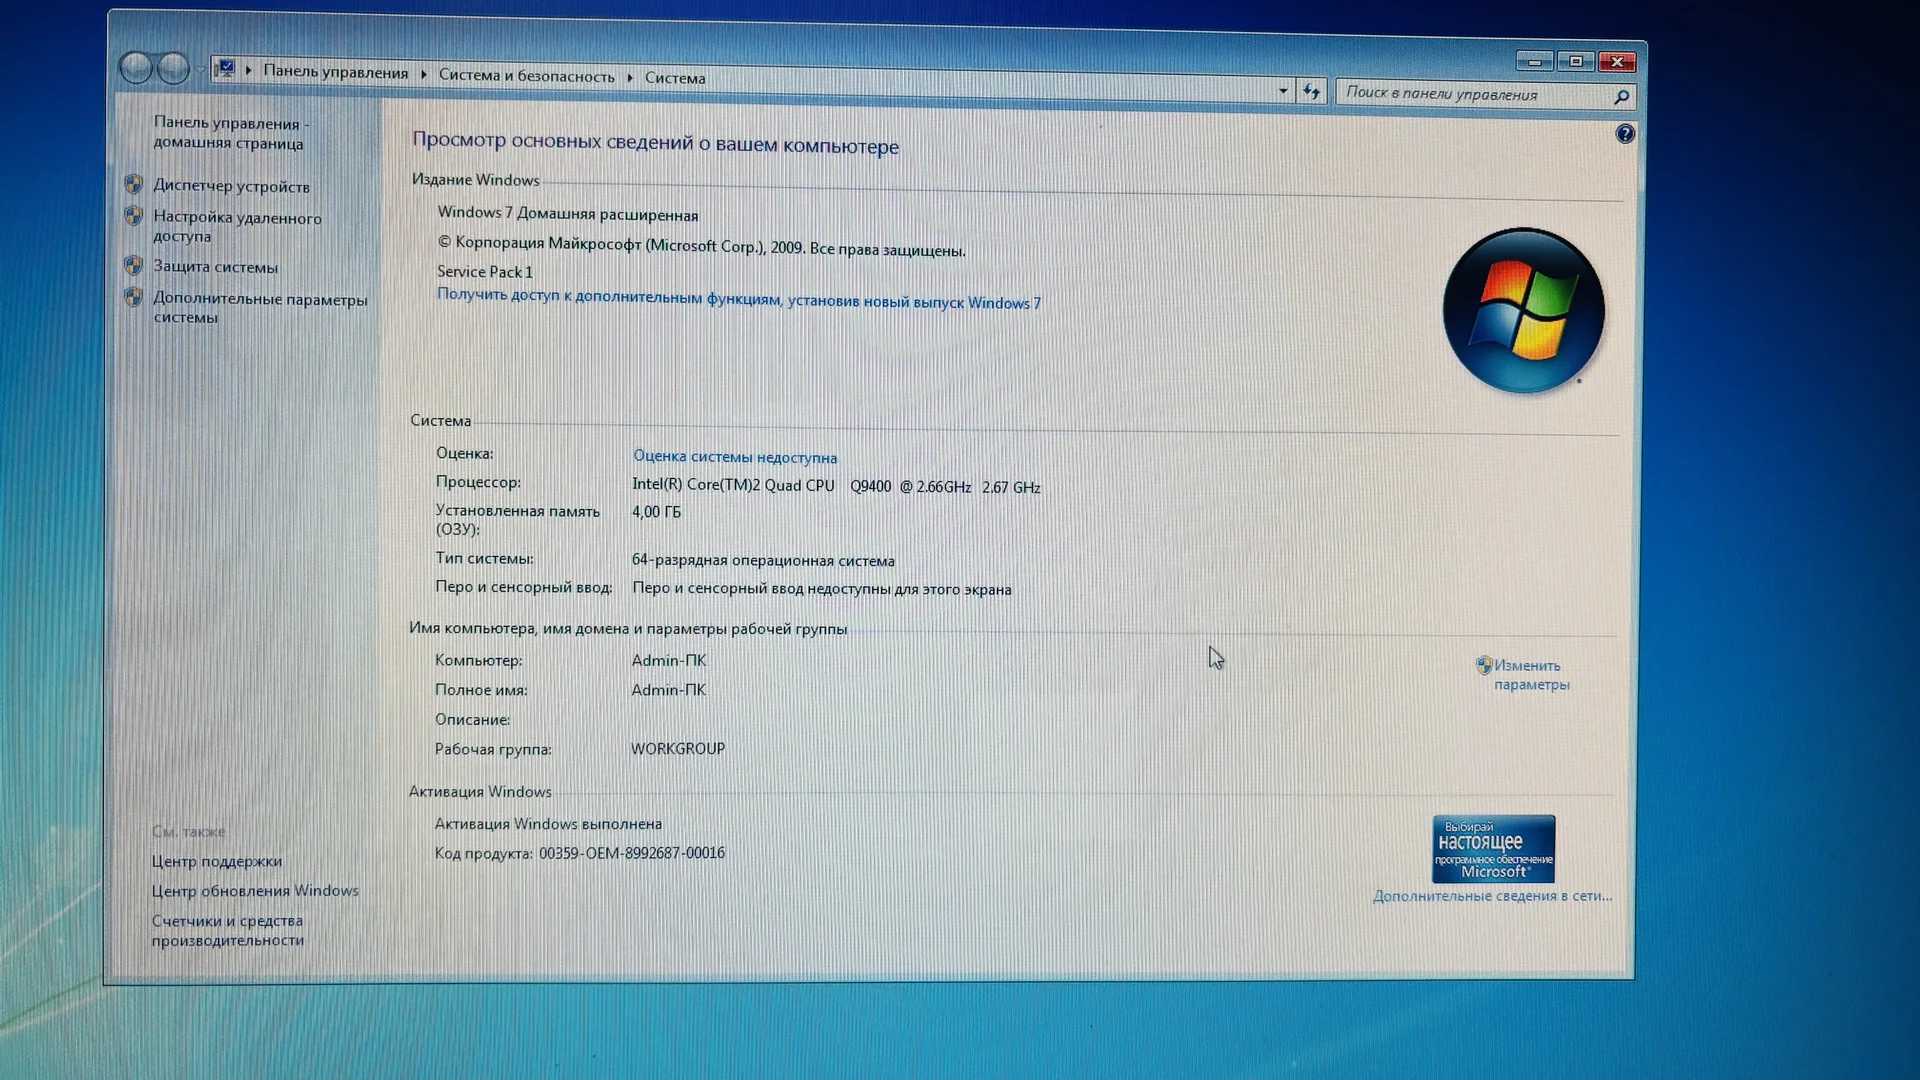The image size is (1920, 1080).
Task: Click the Forward navigation arrow button
Action: click(173, 69)
